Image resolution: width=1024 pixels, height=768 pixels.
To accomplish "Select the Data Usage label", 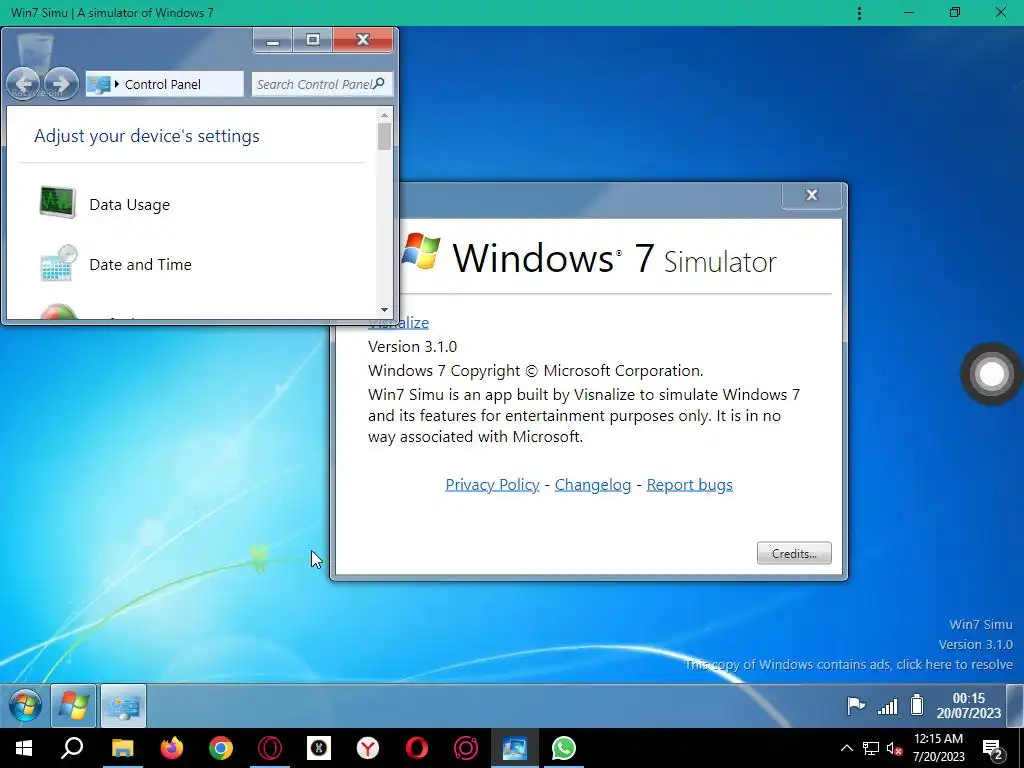I will pos(129,204).
